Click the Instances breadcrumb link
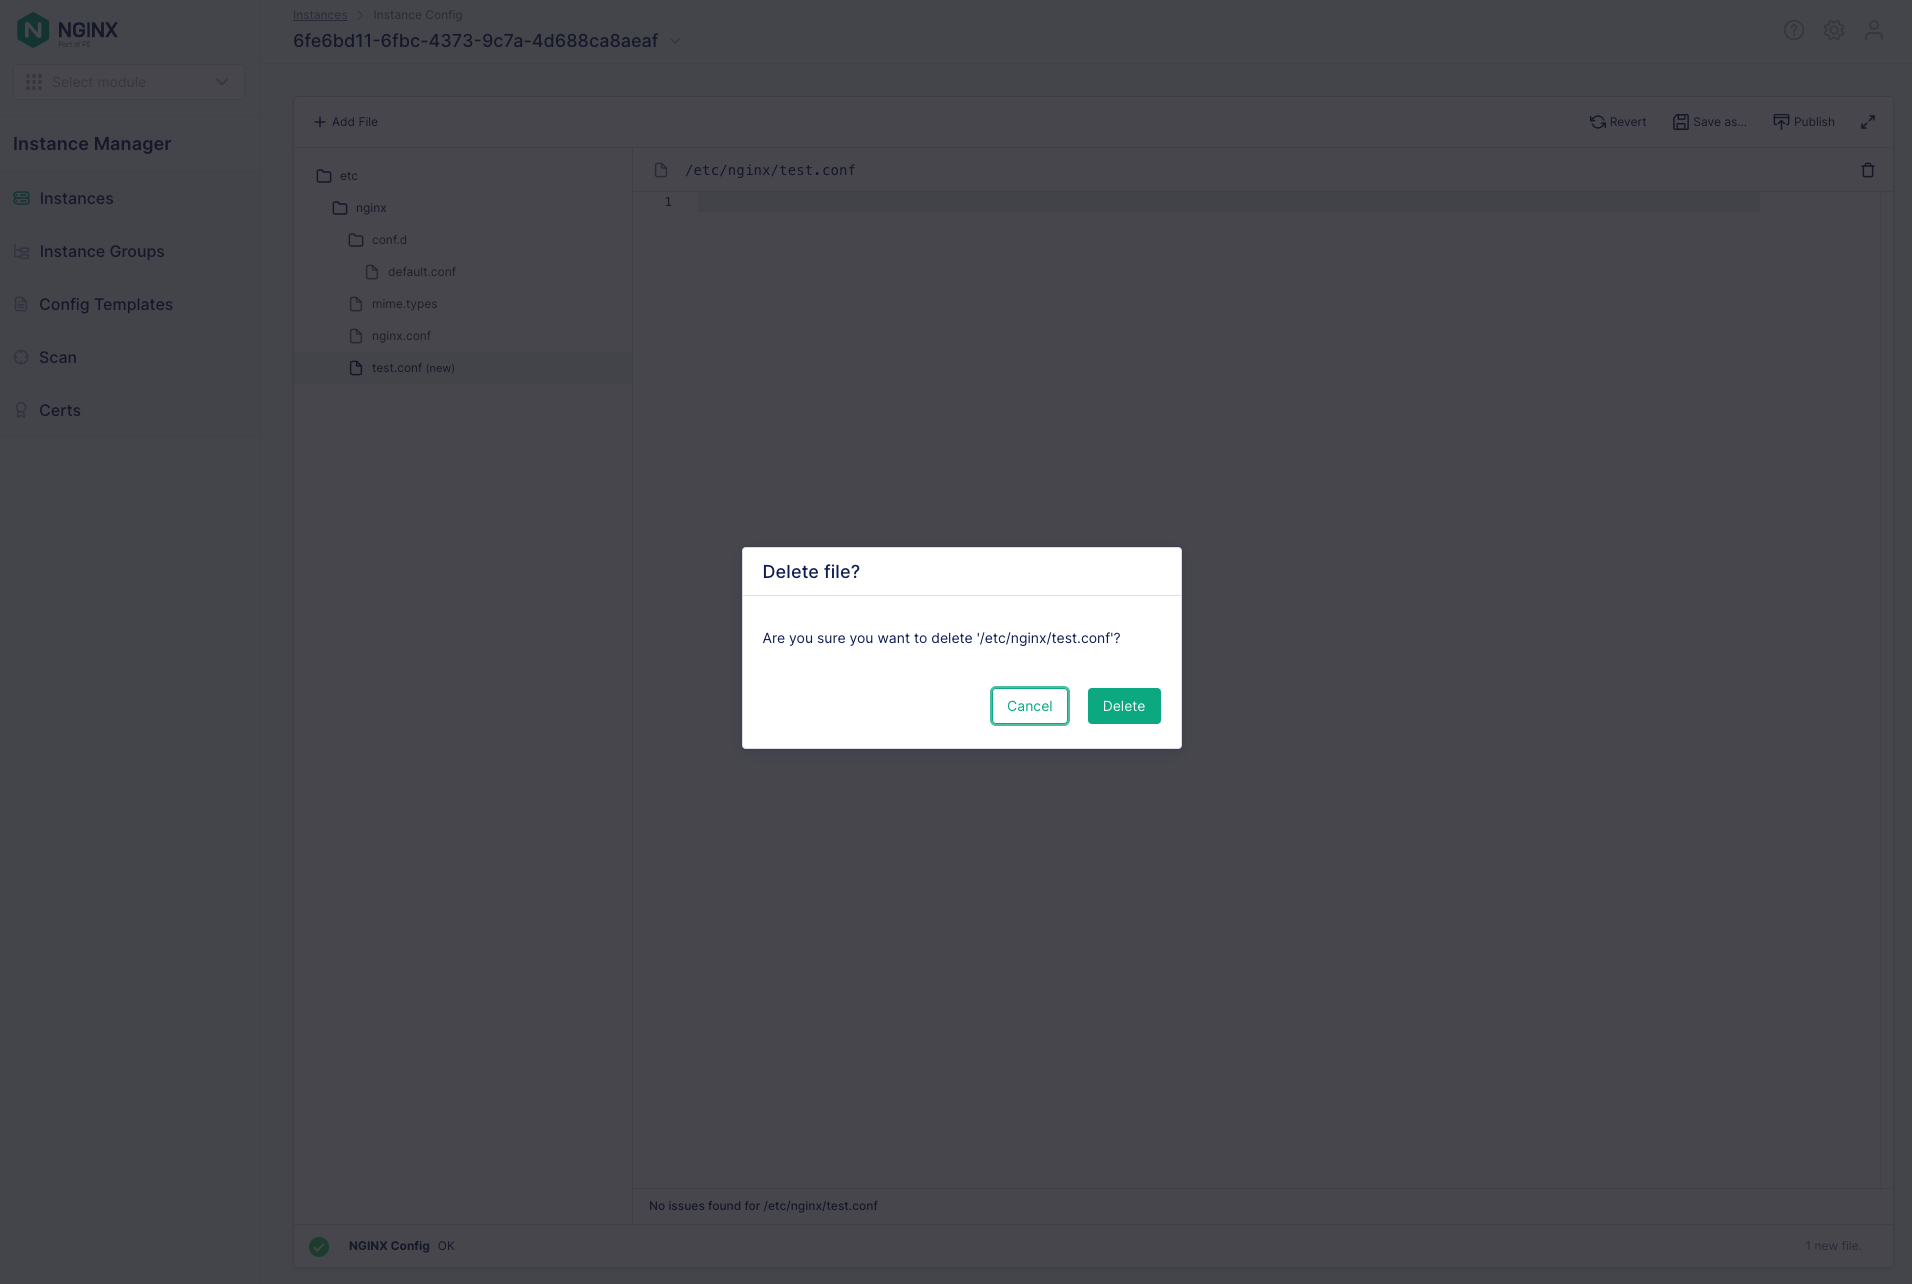 (x=320, y=15)
